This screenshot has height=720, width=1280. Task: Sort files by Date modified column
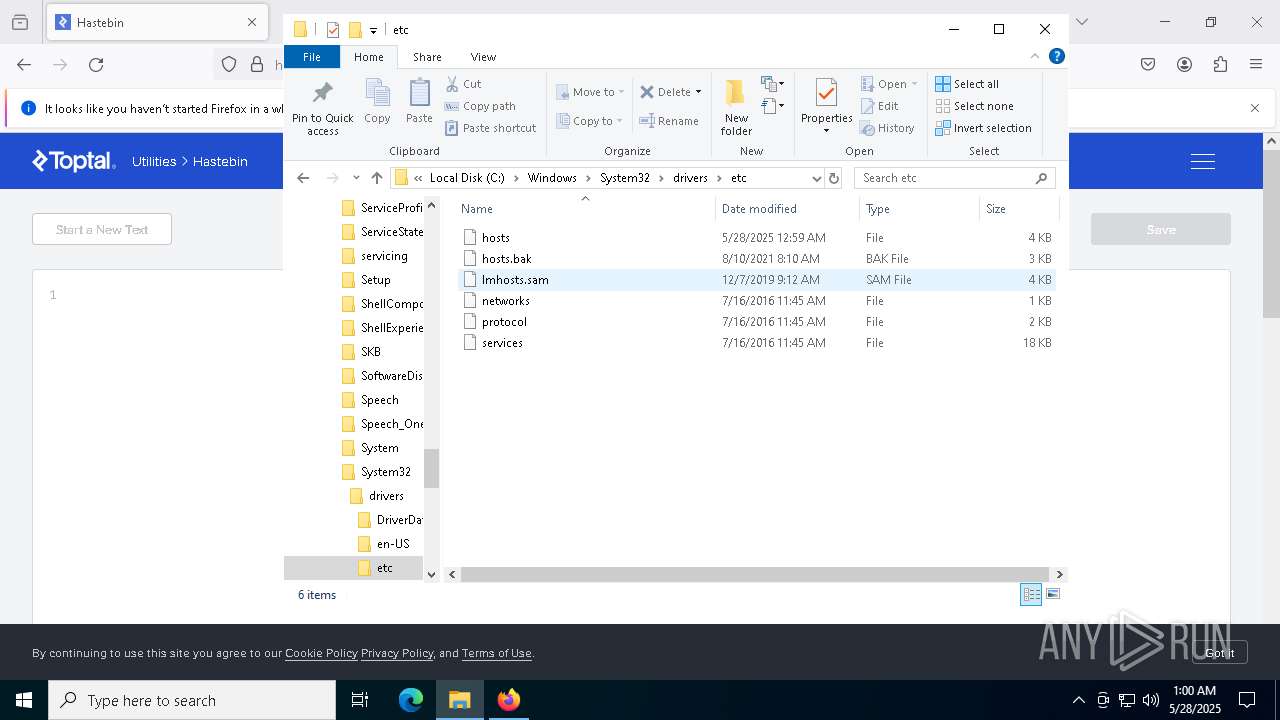point(787,209)
